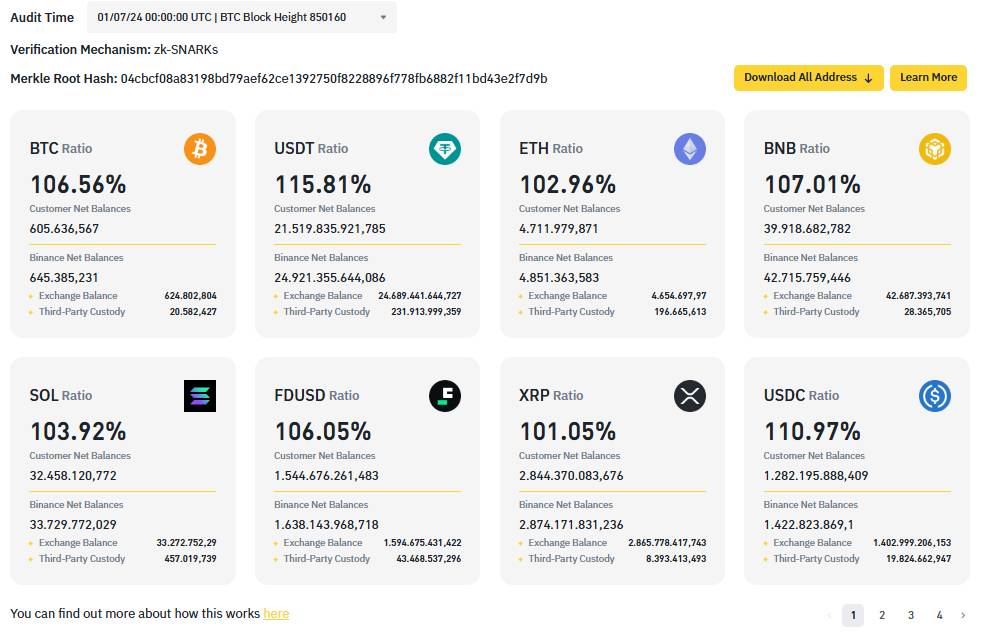Click the USDT ratio value 115.81%
Screen dimensions: 984x641
323,185
